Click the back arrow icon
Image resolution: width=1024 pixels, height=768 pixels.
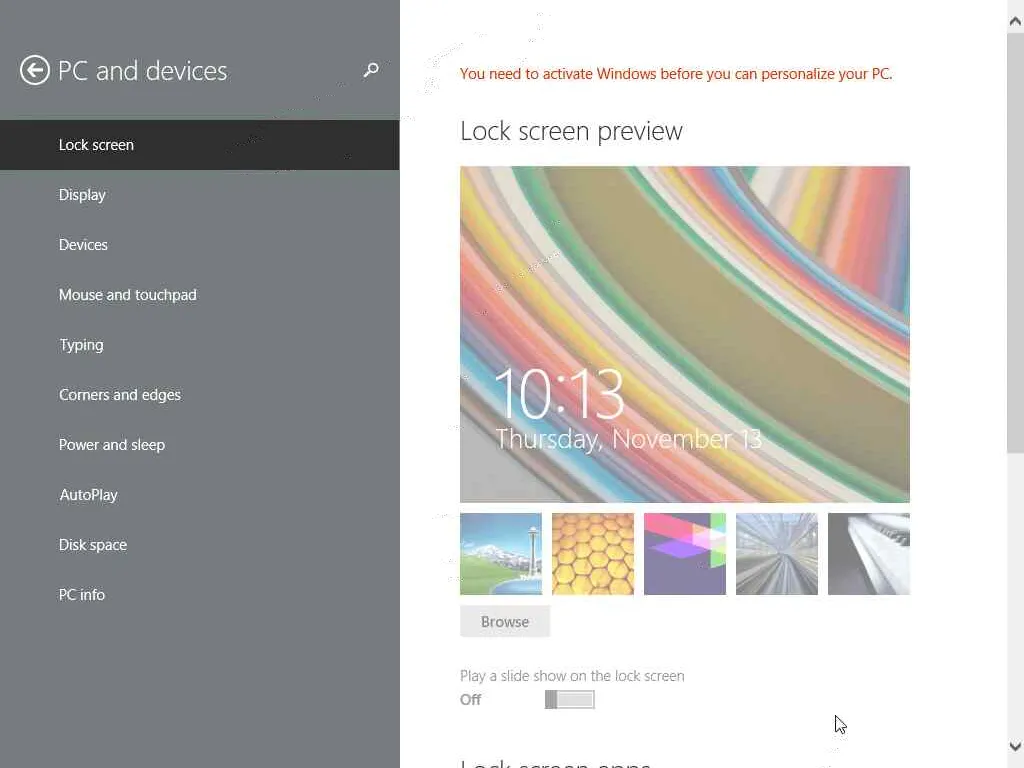[x=35, y=70]
